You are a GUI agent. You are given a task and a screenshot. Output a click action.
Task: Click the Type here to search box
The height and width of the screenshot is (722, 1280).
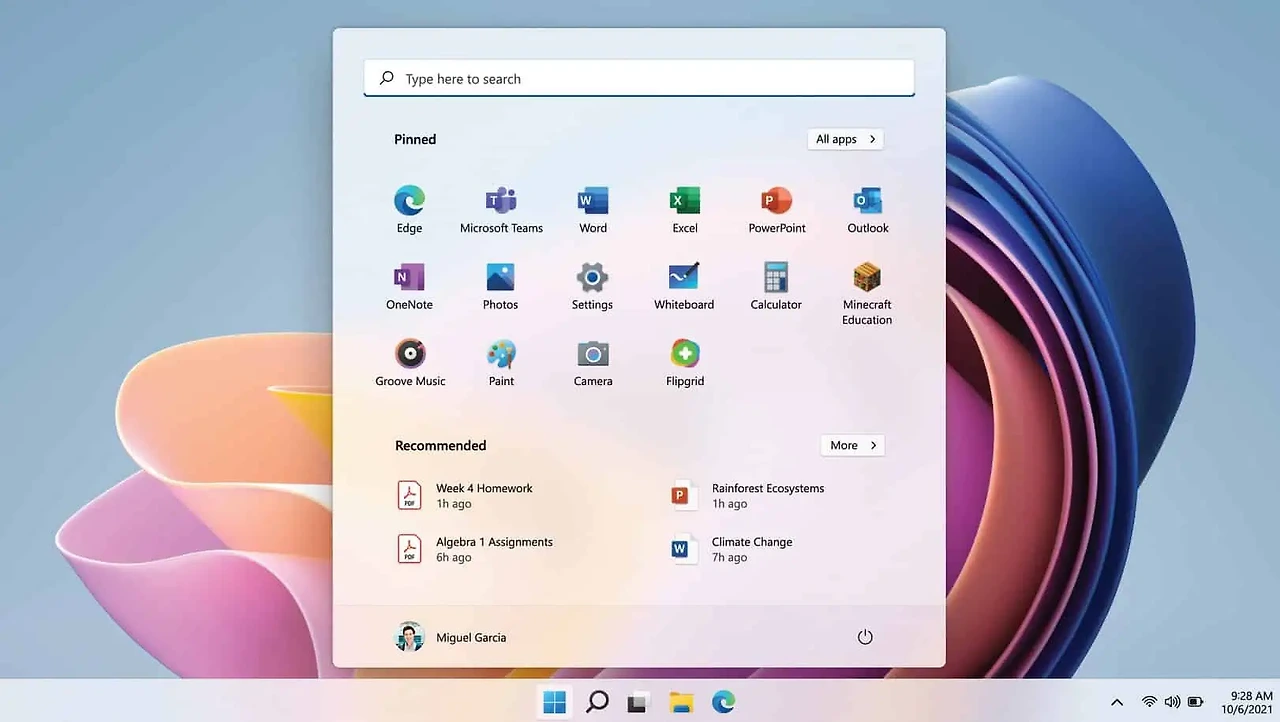639,78
